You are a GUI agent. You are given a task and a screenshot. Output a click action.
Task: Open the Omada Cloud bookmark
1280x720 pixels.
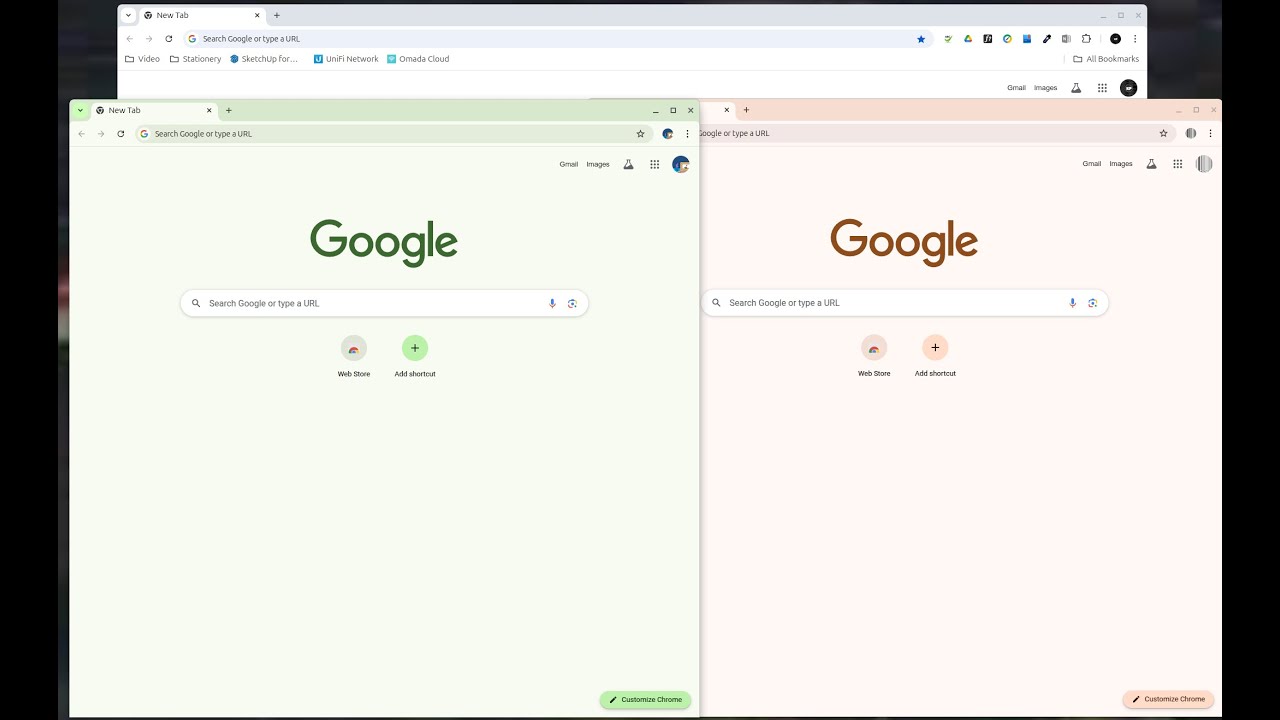pos(418,59)
